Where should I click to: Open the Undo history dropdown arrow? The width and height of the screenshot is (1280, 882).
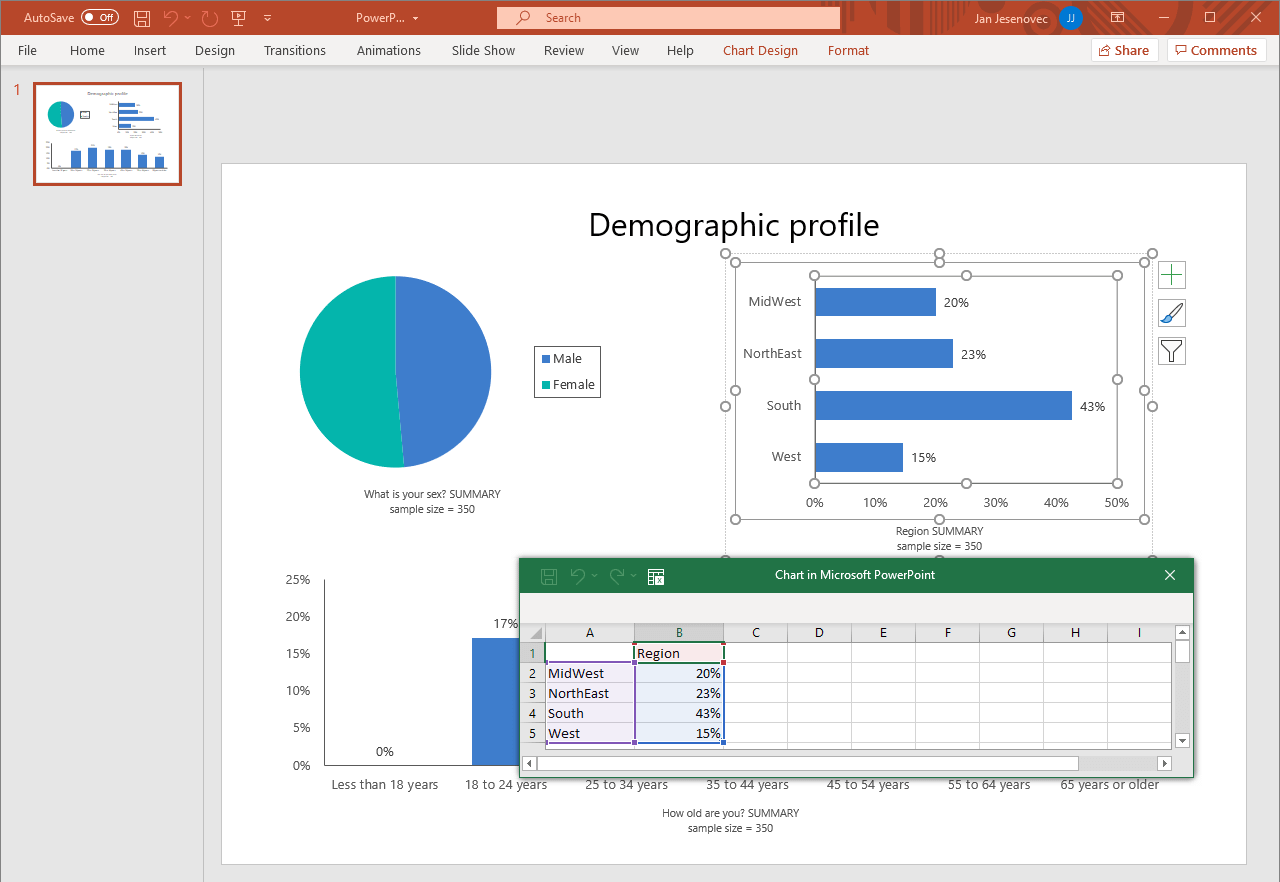pos(188,18)
